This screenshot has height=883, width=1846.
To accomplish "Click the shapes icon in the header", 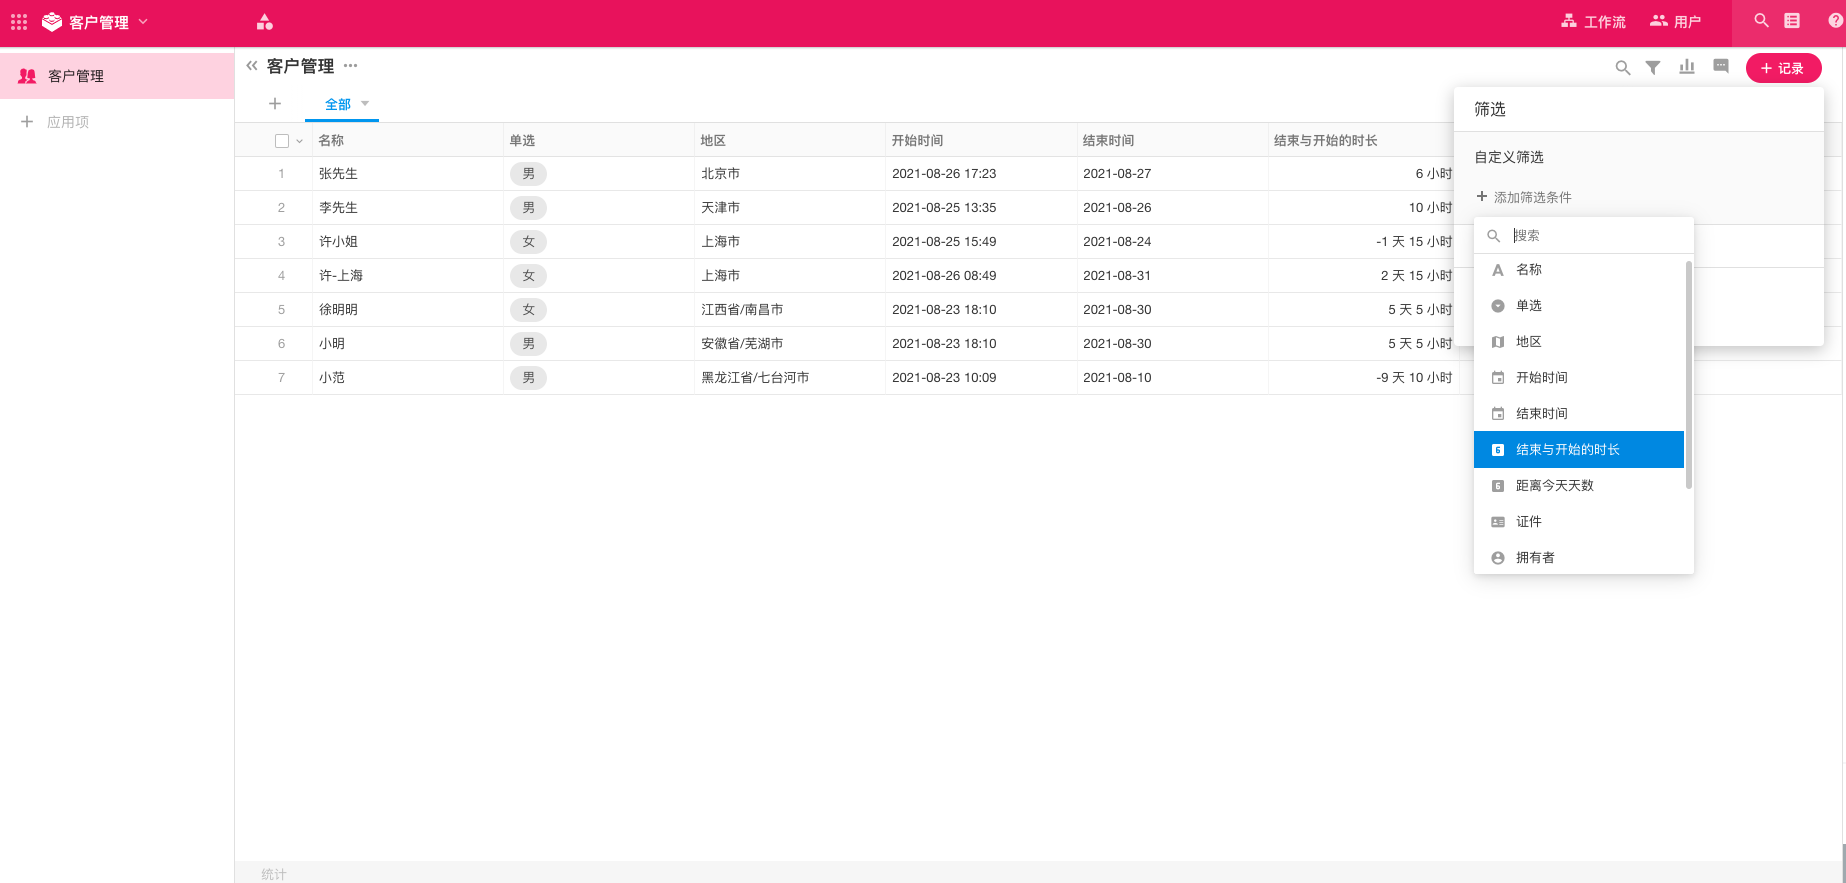I will coord(265,21).
